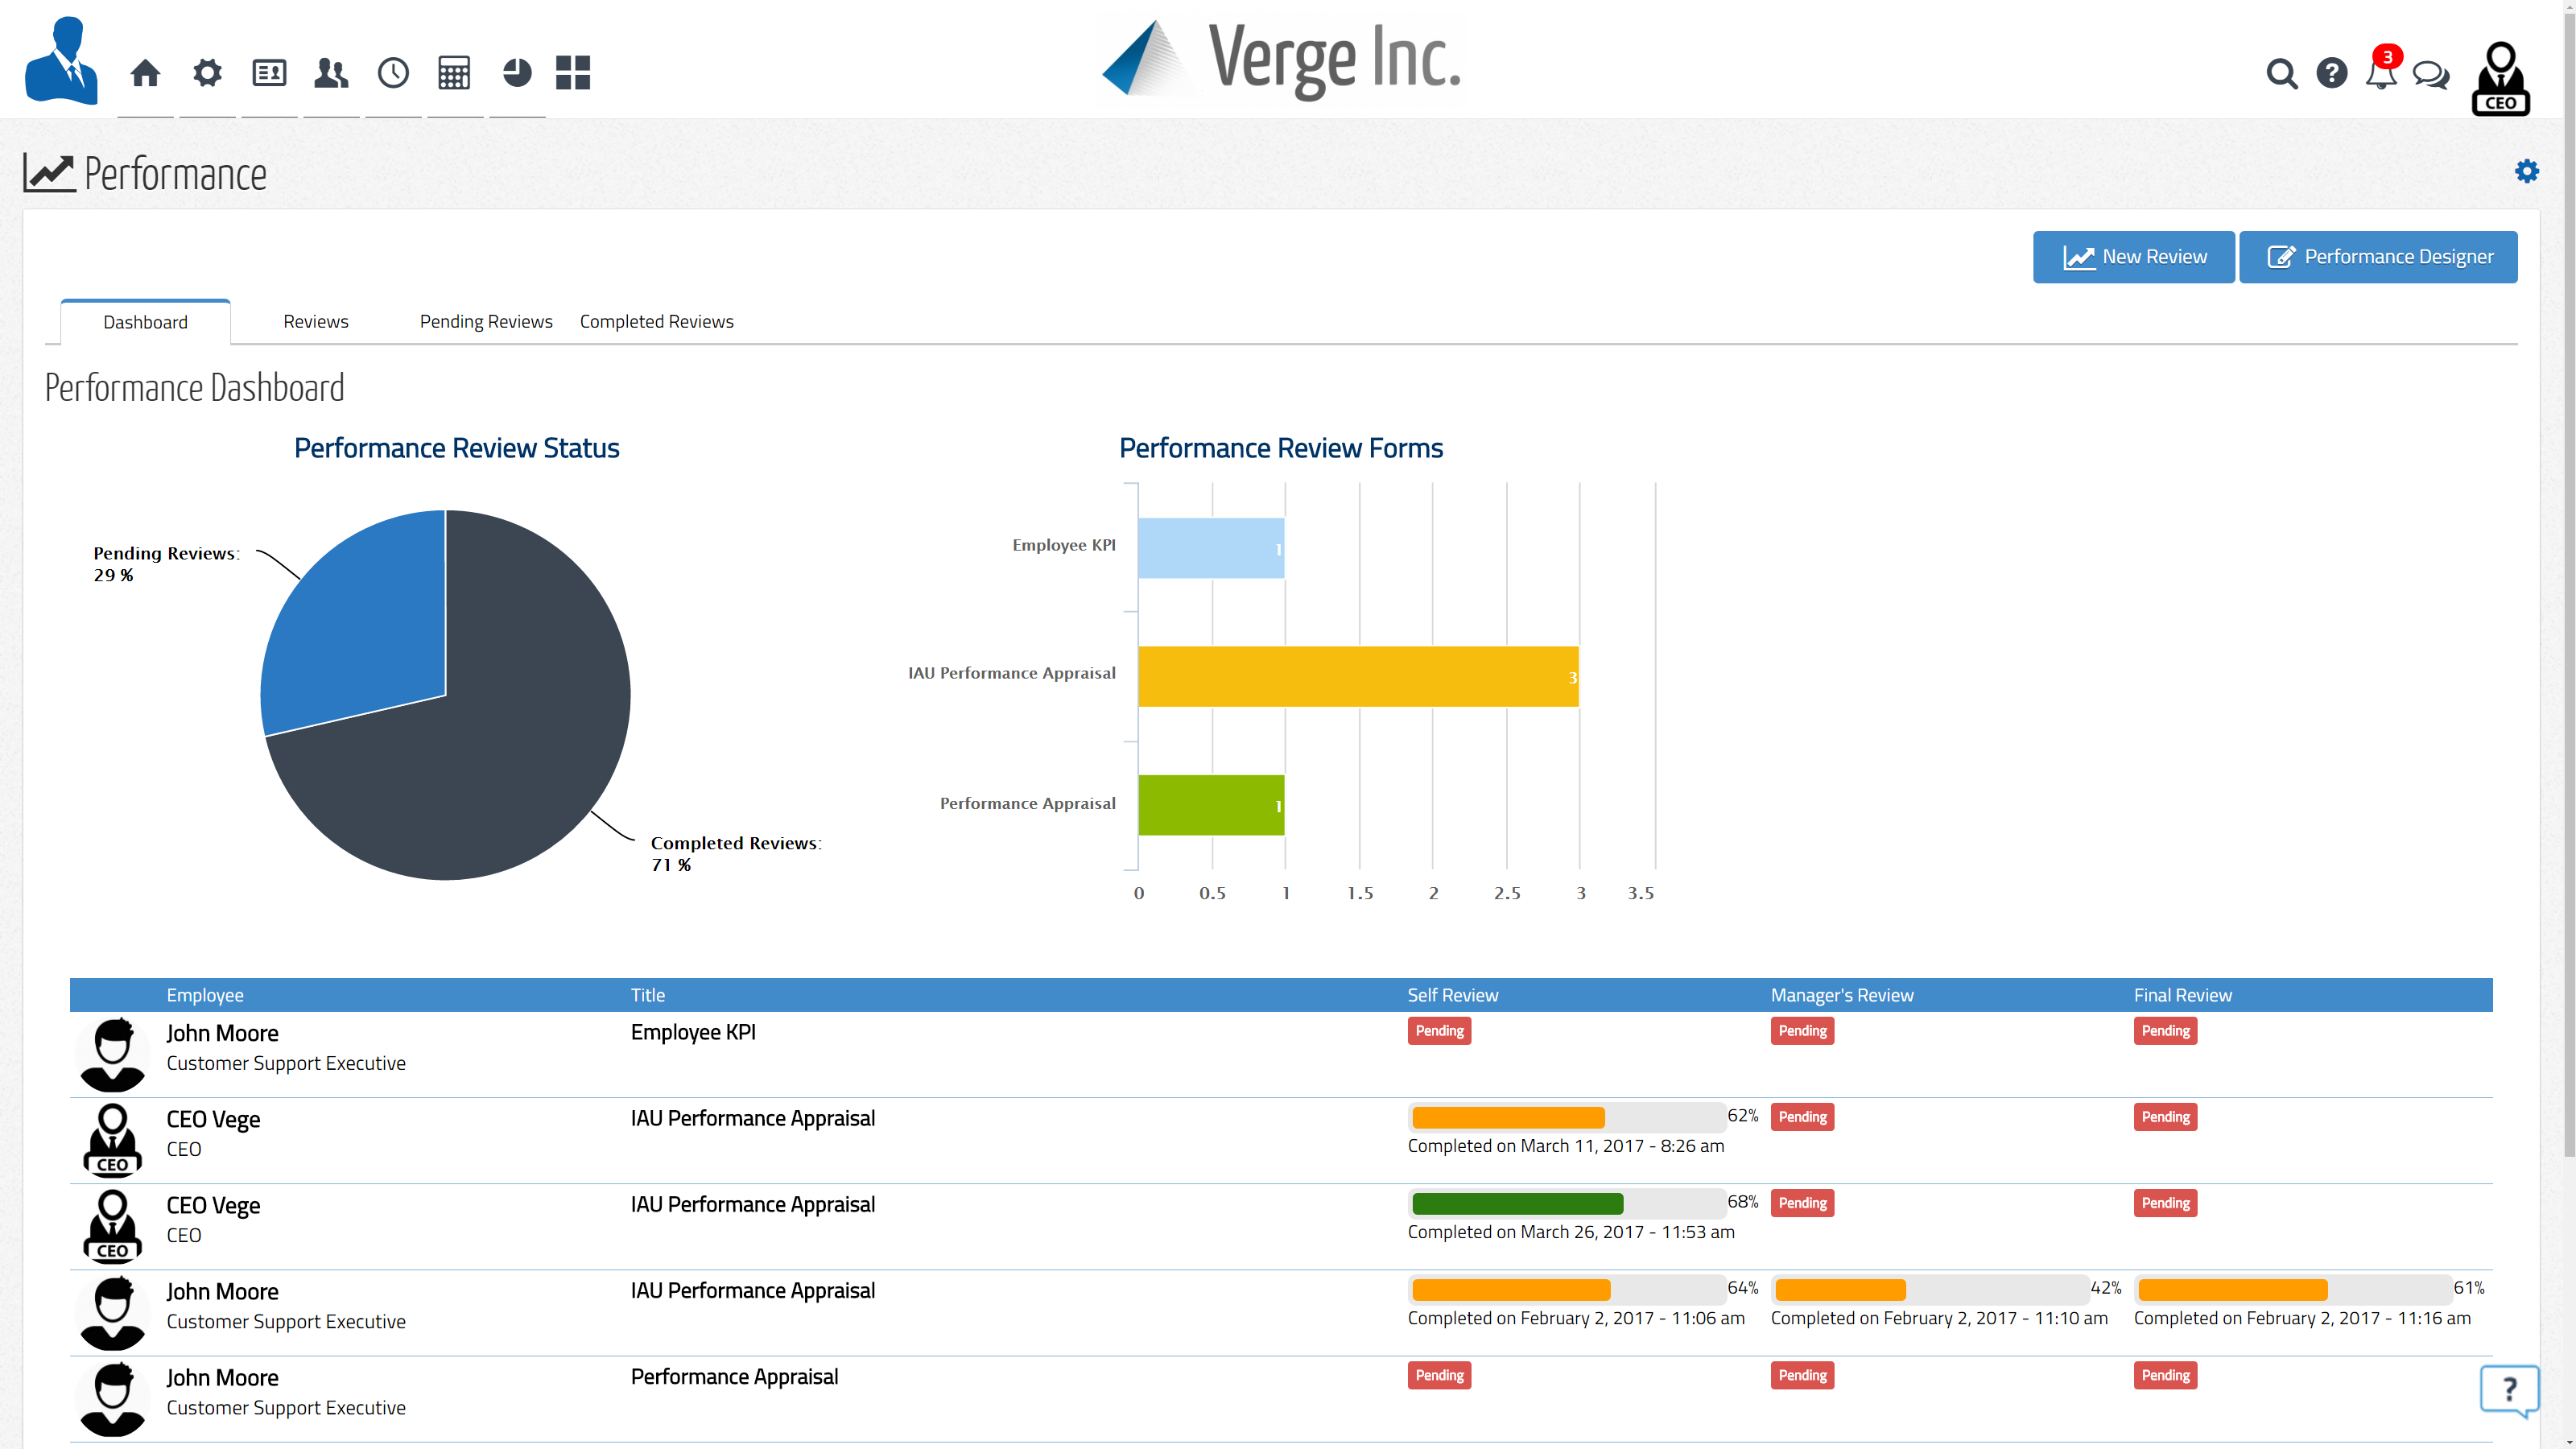
Task: Click the New Review button
Action: click(x=2133, y=256)
